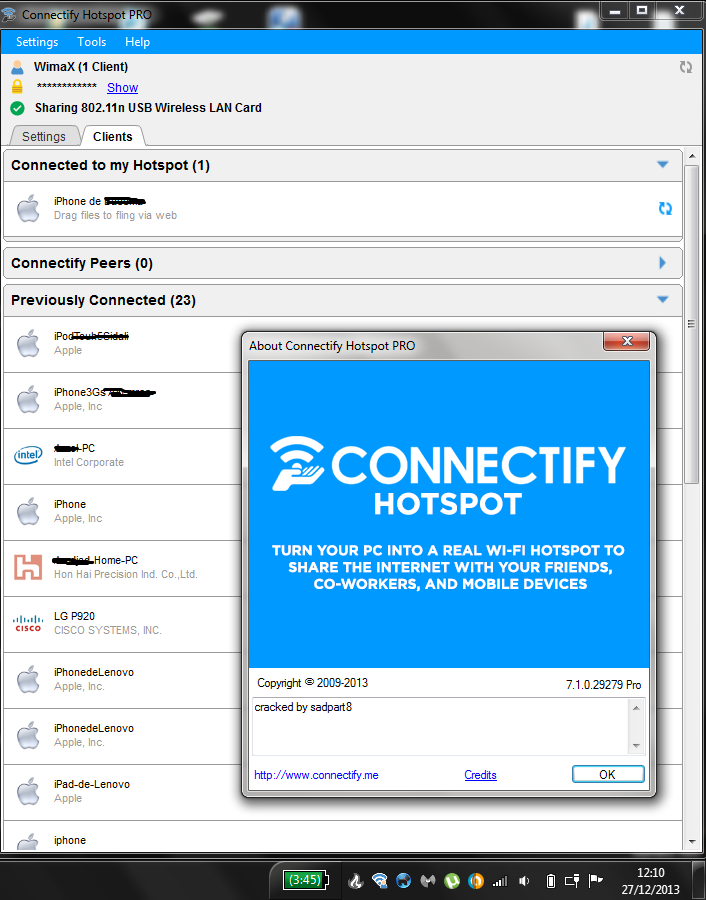Click the Hon Hai logo icon
The height and width of the screenshot is (900, 706).
coord(28,567)
